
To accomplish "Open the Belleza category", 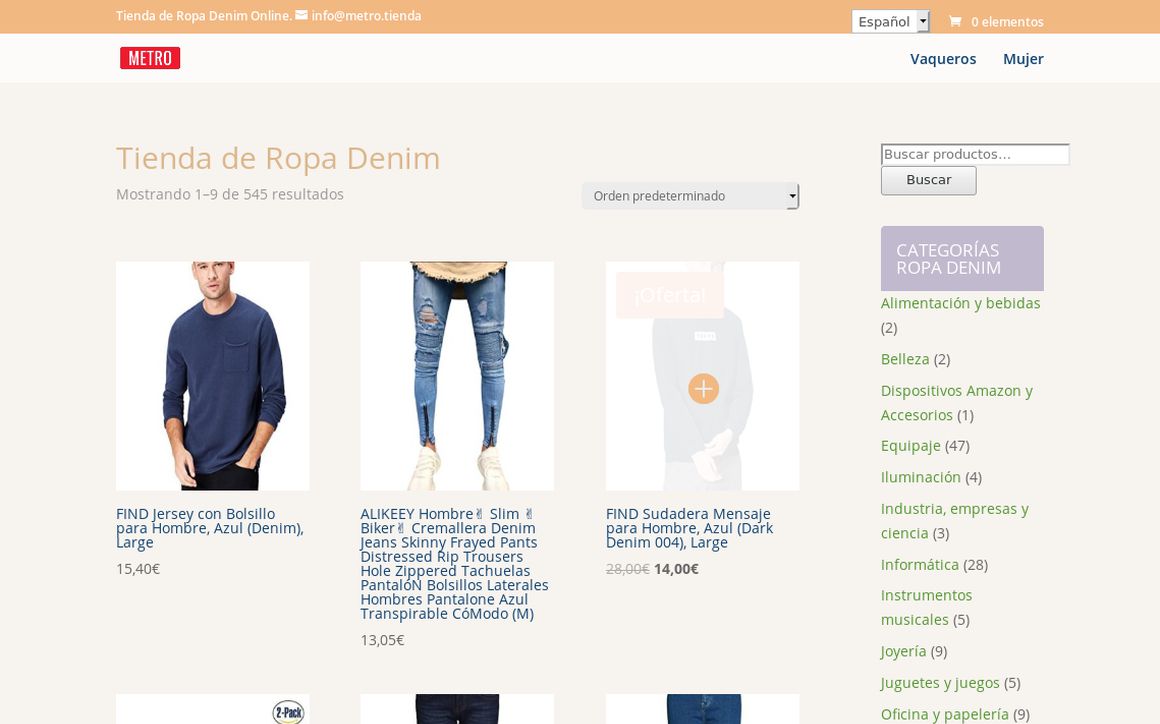I will click(x=904, y=358).
